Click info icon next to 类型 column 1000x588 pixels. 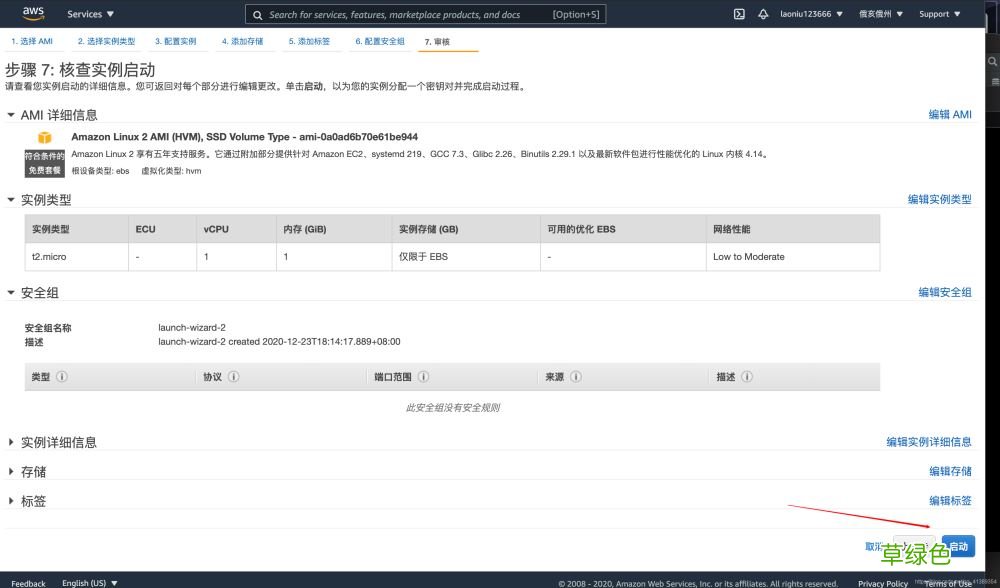(x=62, y=377)
